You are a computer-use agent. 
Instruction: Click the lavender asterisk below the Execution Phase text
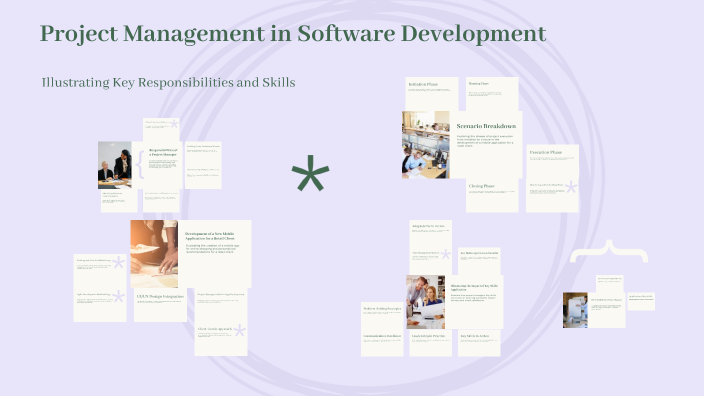(571, 187)
